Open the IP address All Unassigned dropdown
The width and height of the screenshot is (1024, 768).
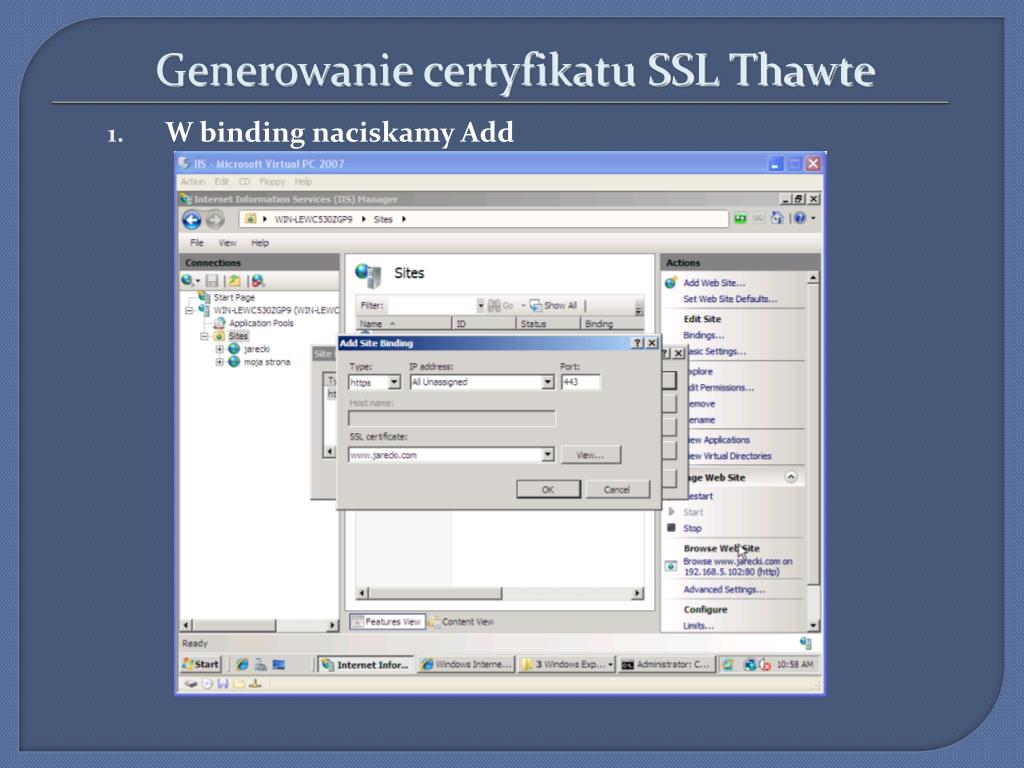pos(548,382)
